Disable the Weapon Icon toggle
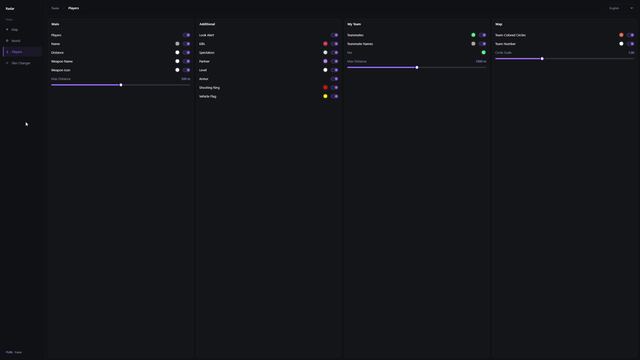Viewport: 640px width, 360px height. coord(187,70)
